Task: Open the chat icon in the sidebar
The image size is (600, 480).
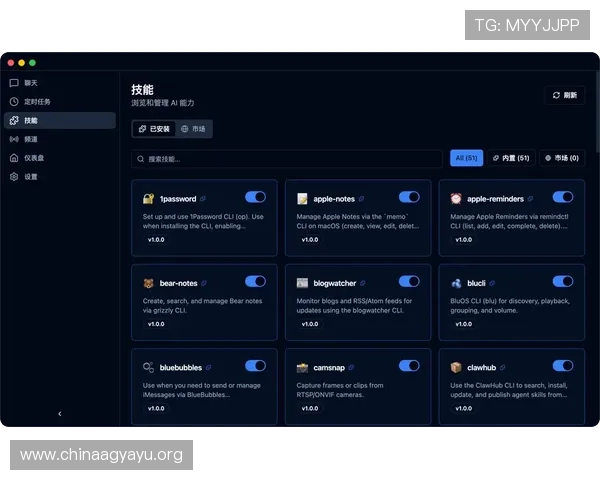Action: point(14,83)
